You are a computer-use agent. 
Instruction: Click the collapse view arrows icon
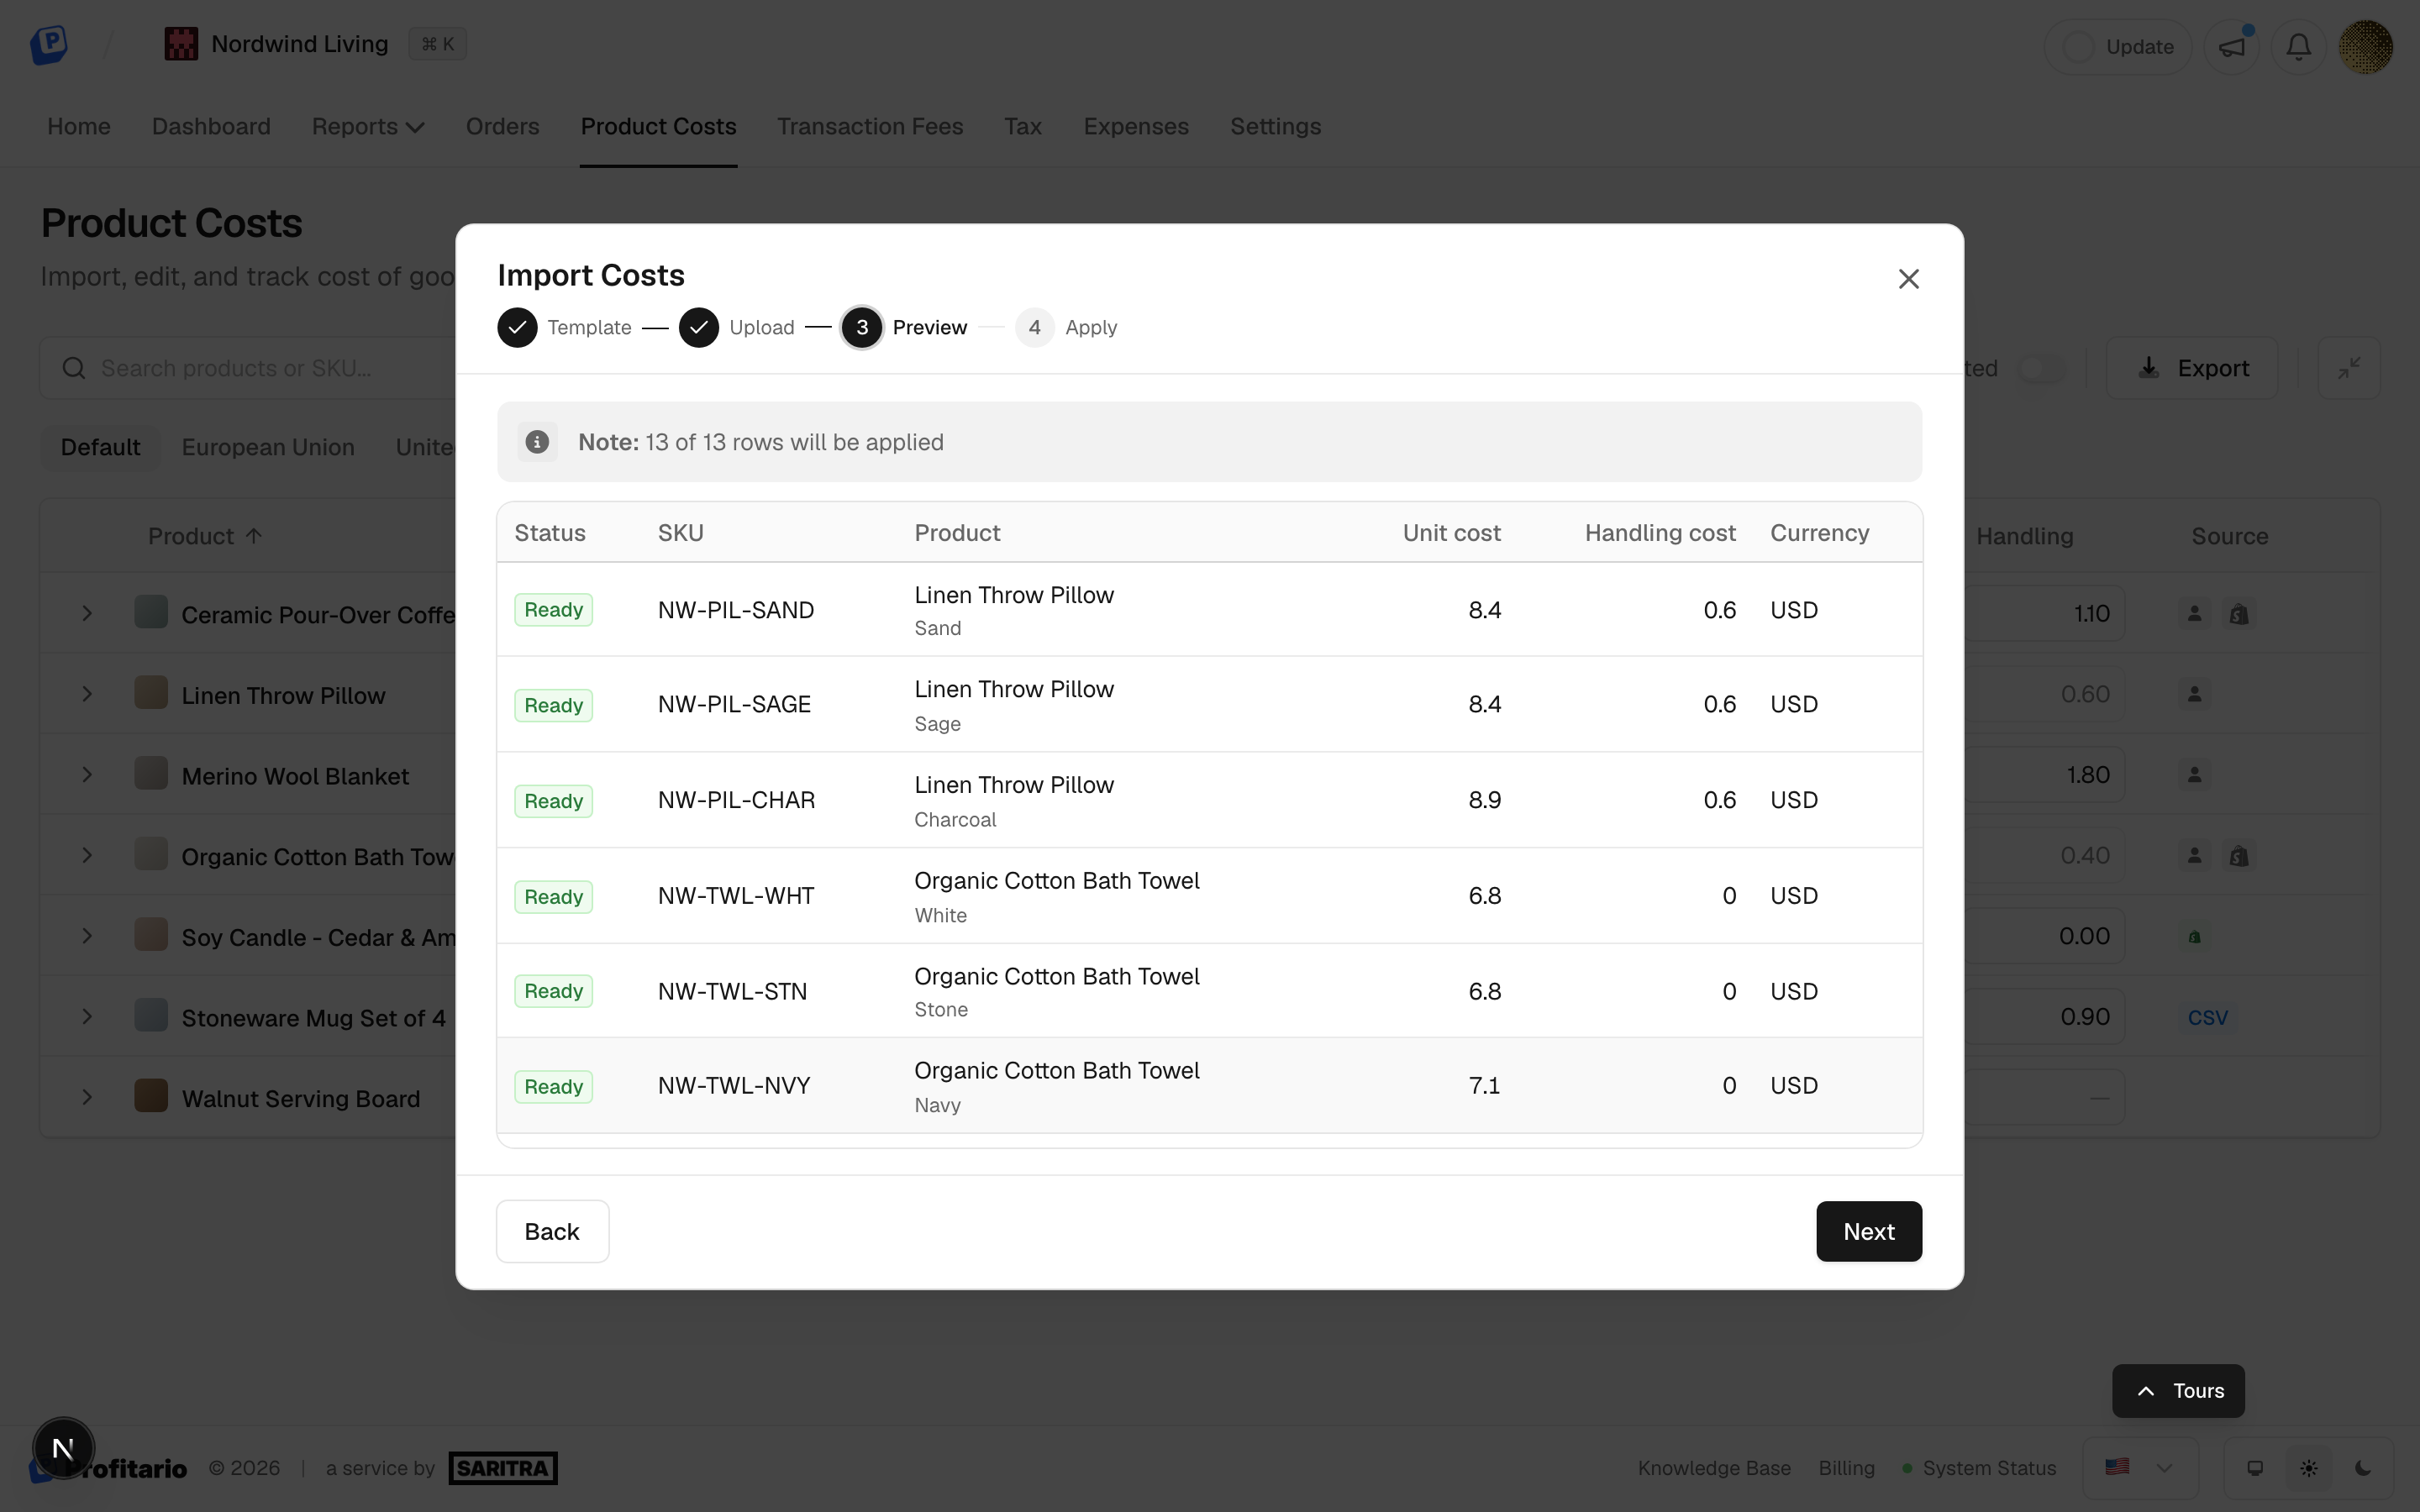(2349, 368)
